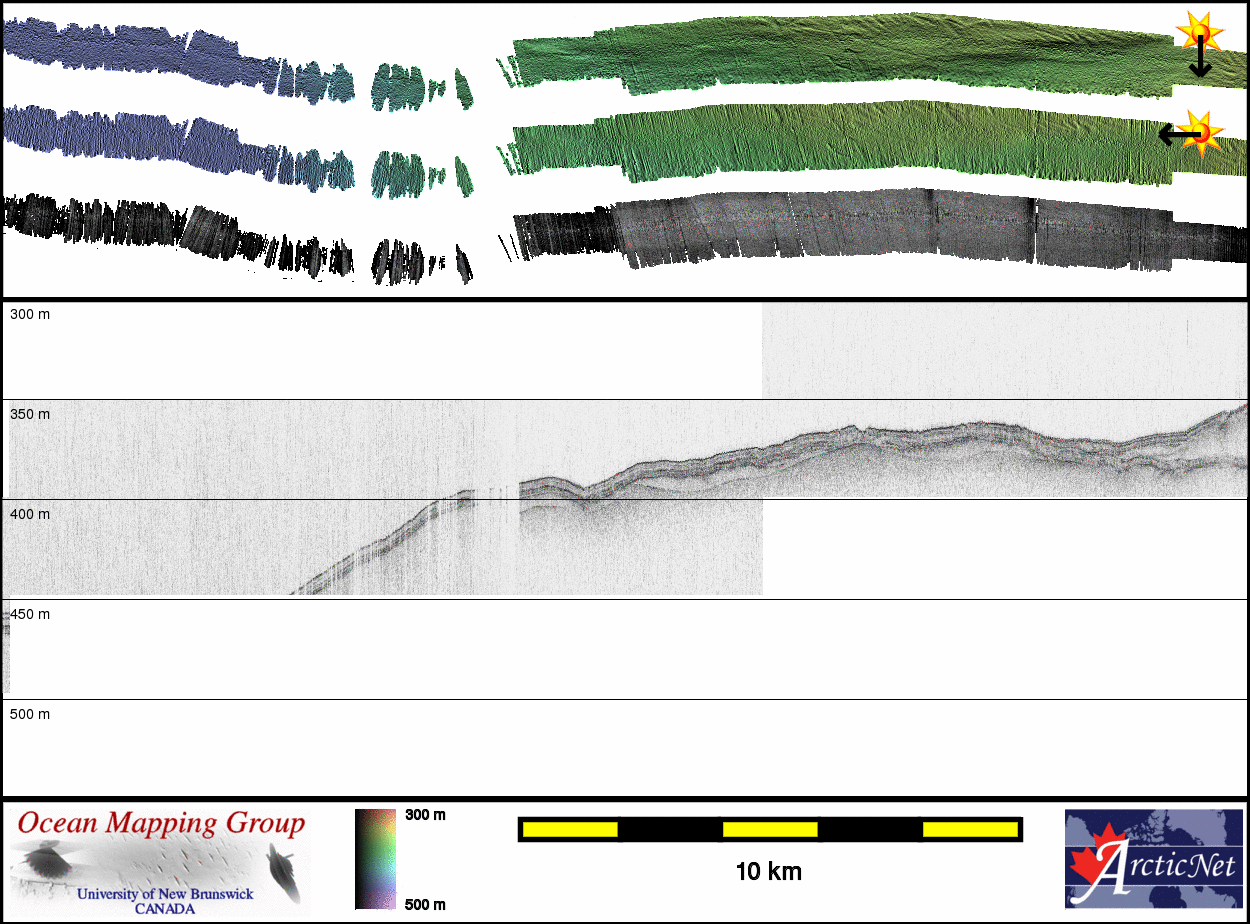Click the ArcticNet logo text
The height and width of the screenshot is (924, 1250).
coord(1168,865)
